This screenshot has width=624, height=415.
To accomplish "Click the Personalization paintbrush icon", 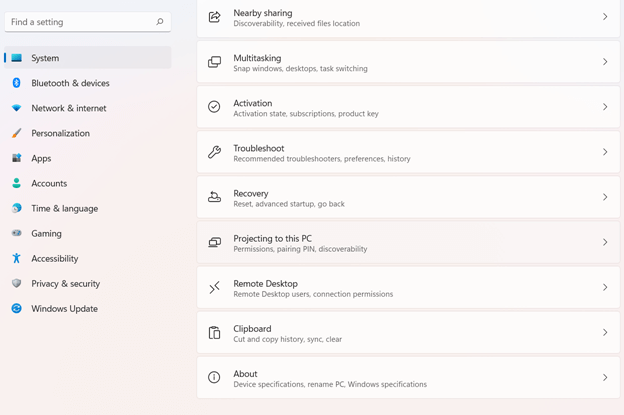I will coord(16,133).
